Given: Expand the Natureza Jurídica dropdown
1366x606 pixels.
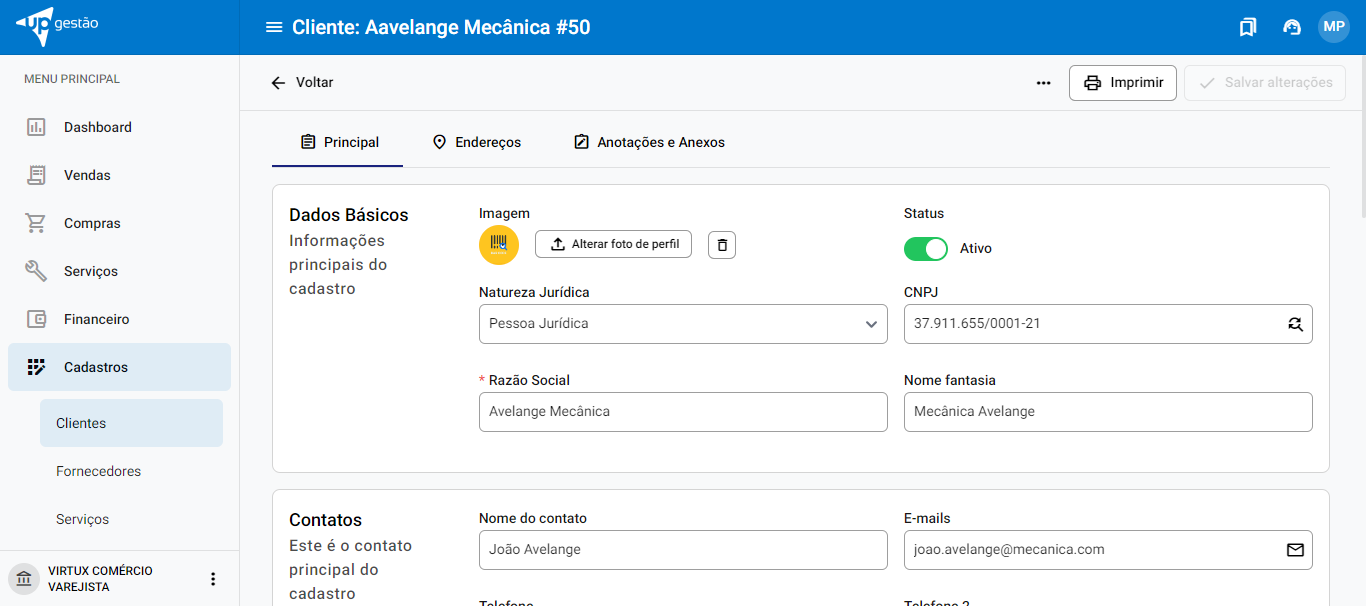Looking at the screenshot, I should coord(683,324).
